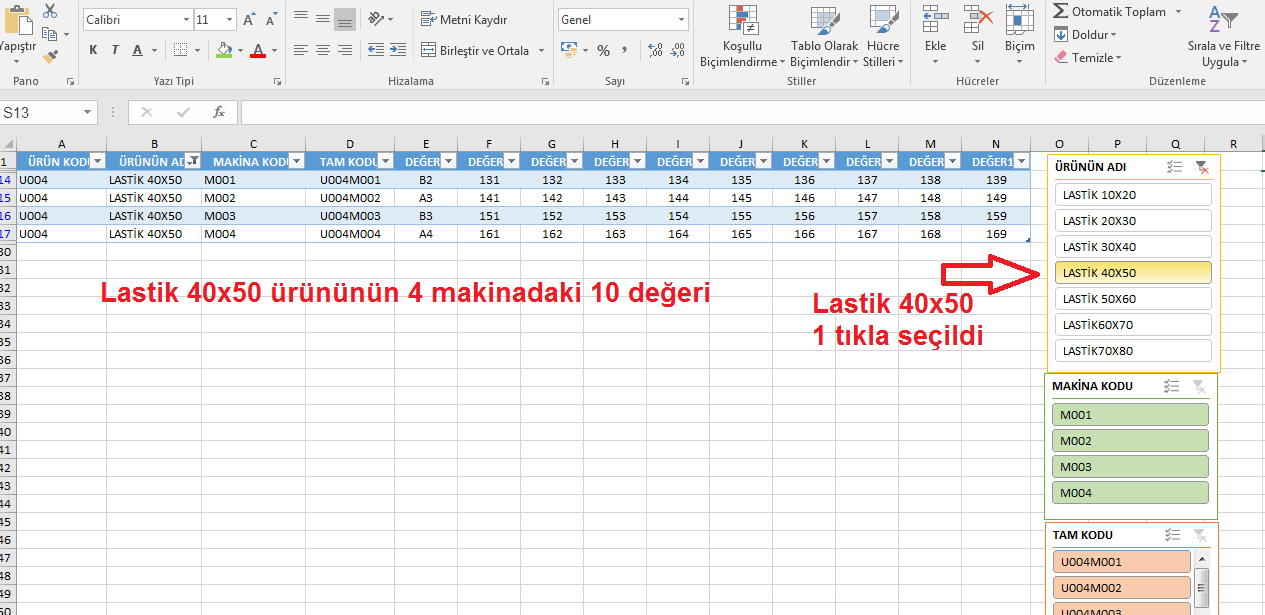Apply comma style

point(625,50)
